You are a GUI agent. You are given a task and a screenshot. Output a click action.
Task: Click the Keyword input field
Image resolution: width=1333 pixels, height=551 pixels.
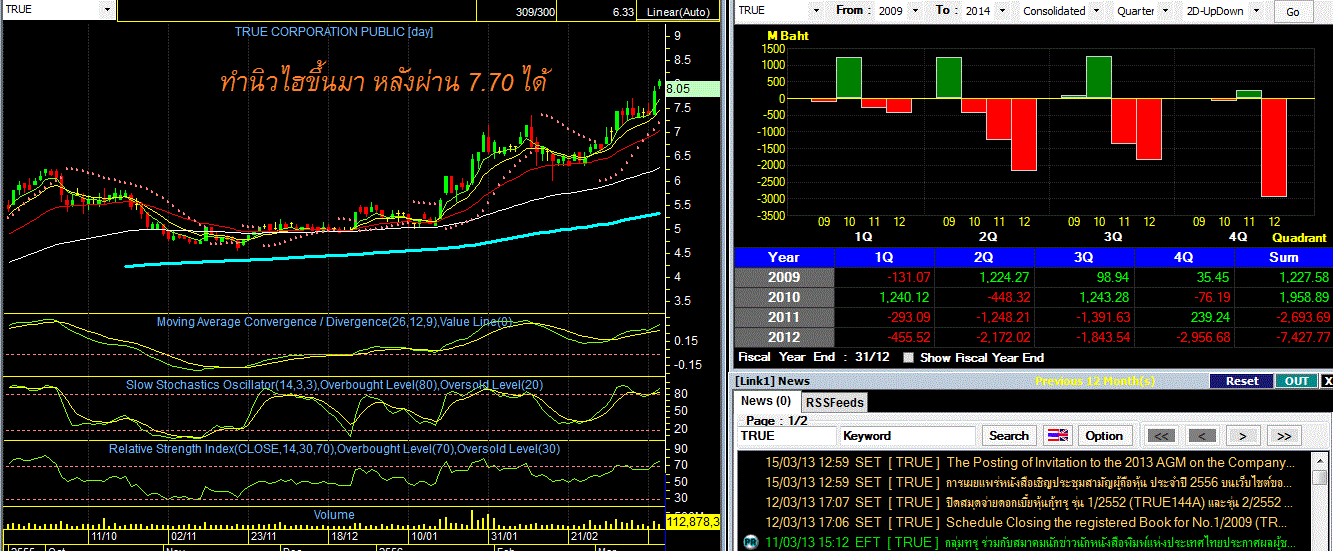coord(907,436)
